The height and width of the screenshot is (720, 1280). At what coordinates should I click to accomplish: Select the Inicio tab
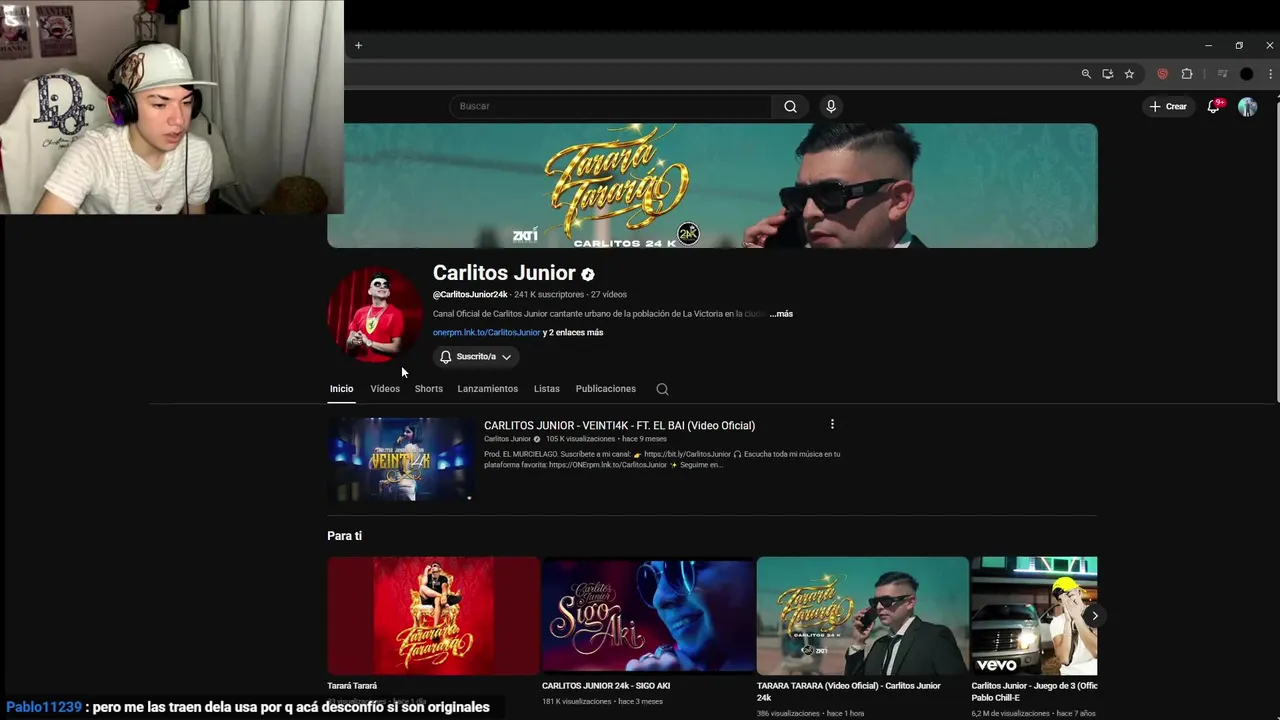click(341, 389)
